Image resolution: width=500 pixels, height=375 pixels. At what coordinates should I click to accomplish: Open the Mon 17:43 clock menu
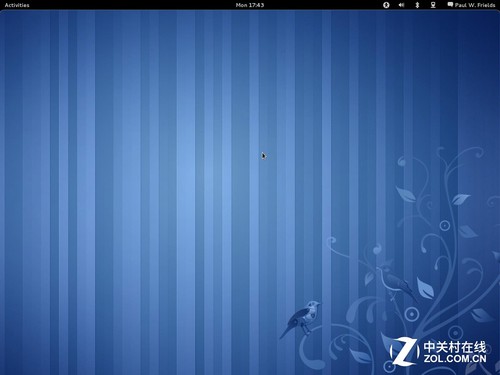pyautogui.click(x=250, y=5)
